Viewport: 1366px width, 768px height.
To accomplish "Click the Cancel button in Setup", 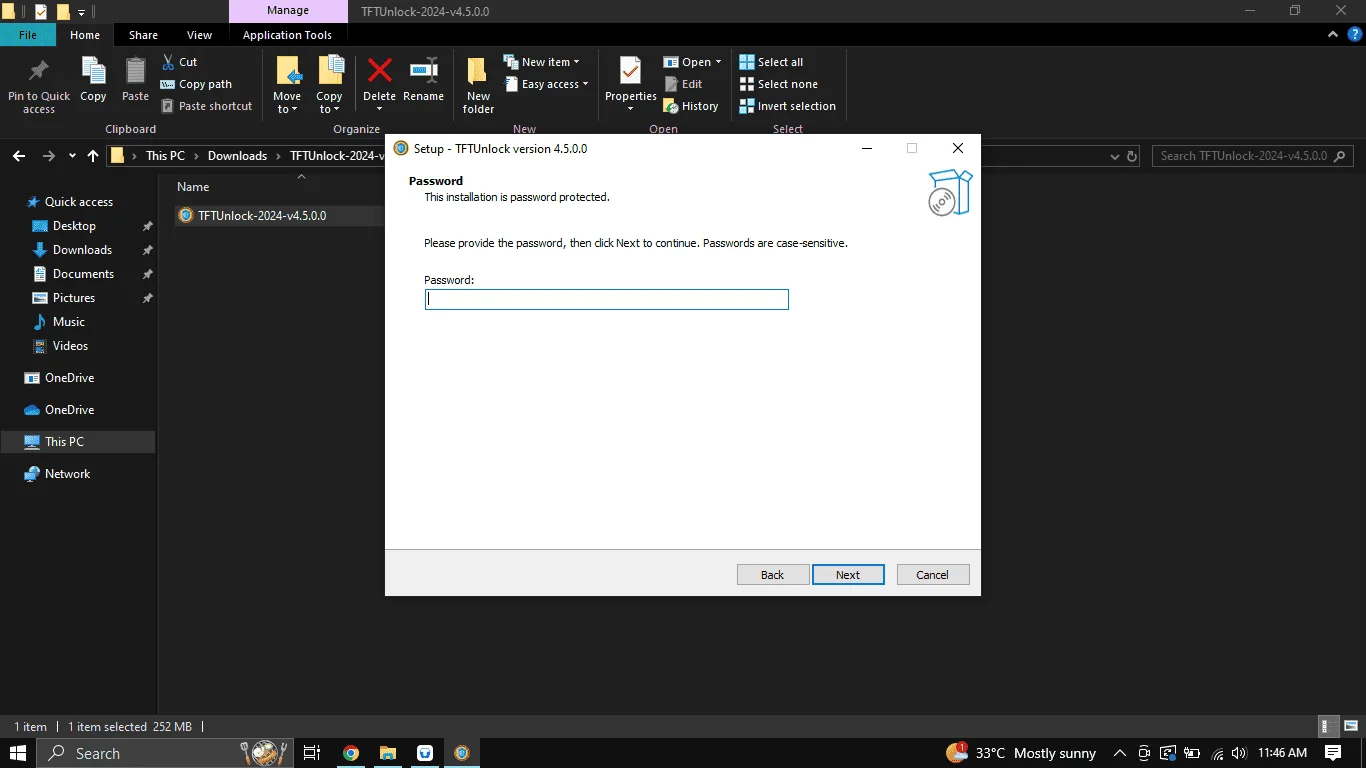I will click(933, 575).
